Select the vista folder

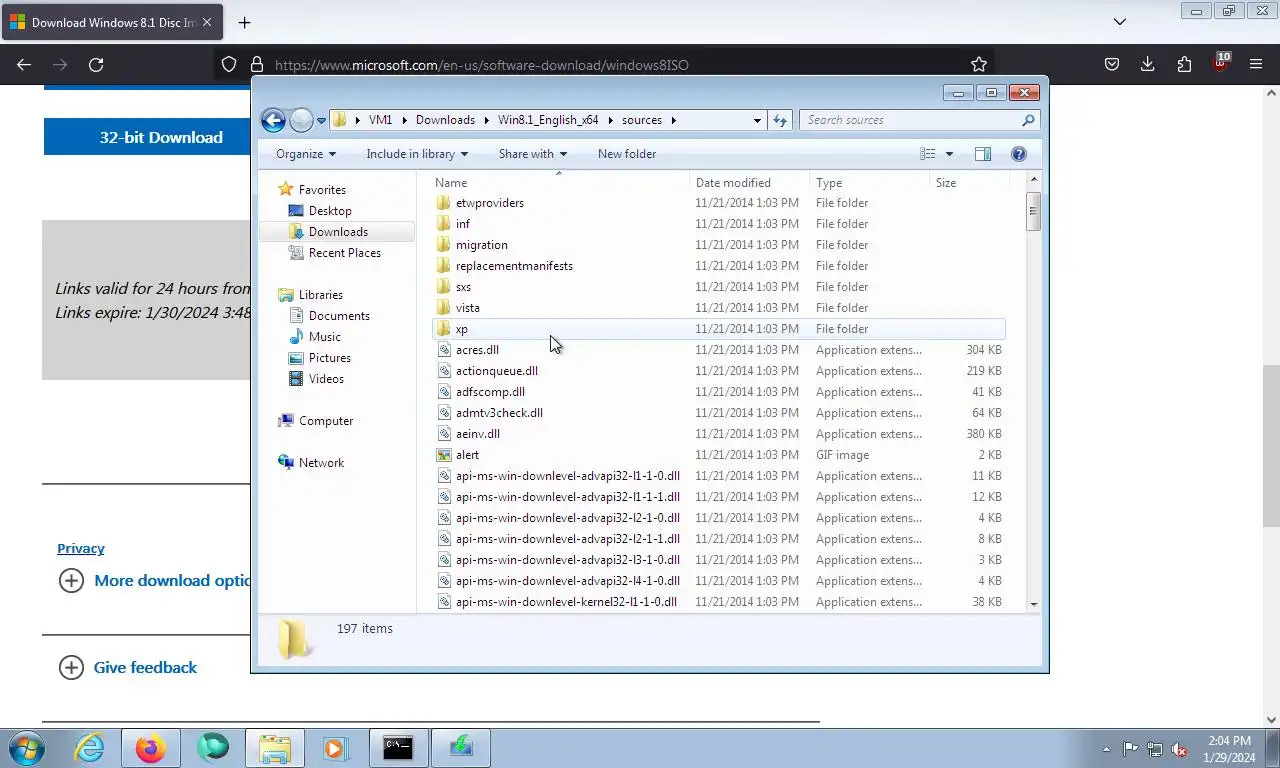(x=467, y=308)
